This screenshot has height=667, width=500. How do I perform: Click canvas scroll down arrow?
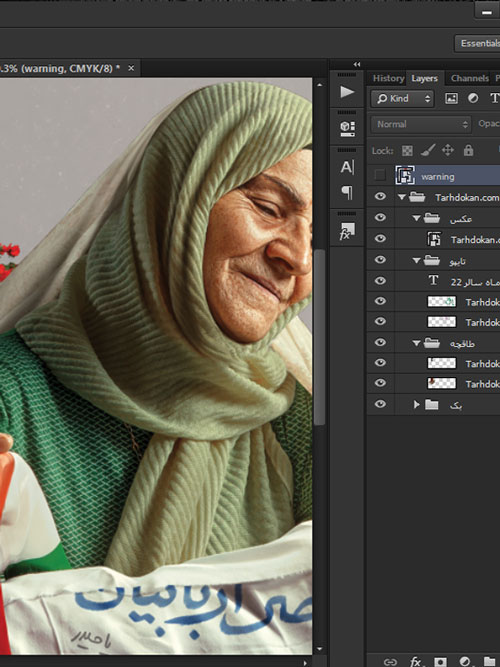pyautogui.click(x=319, y=649)
